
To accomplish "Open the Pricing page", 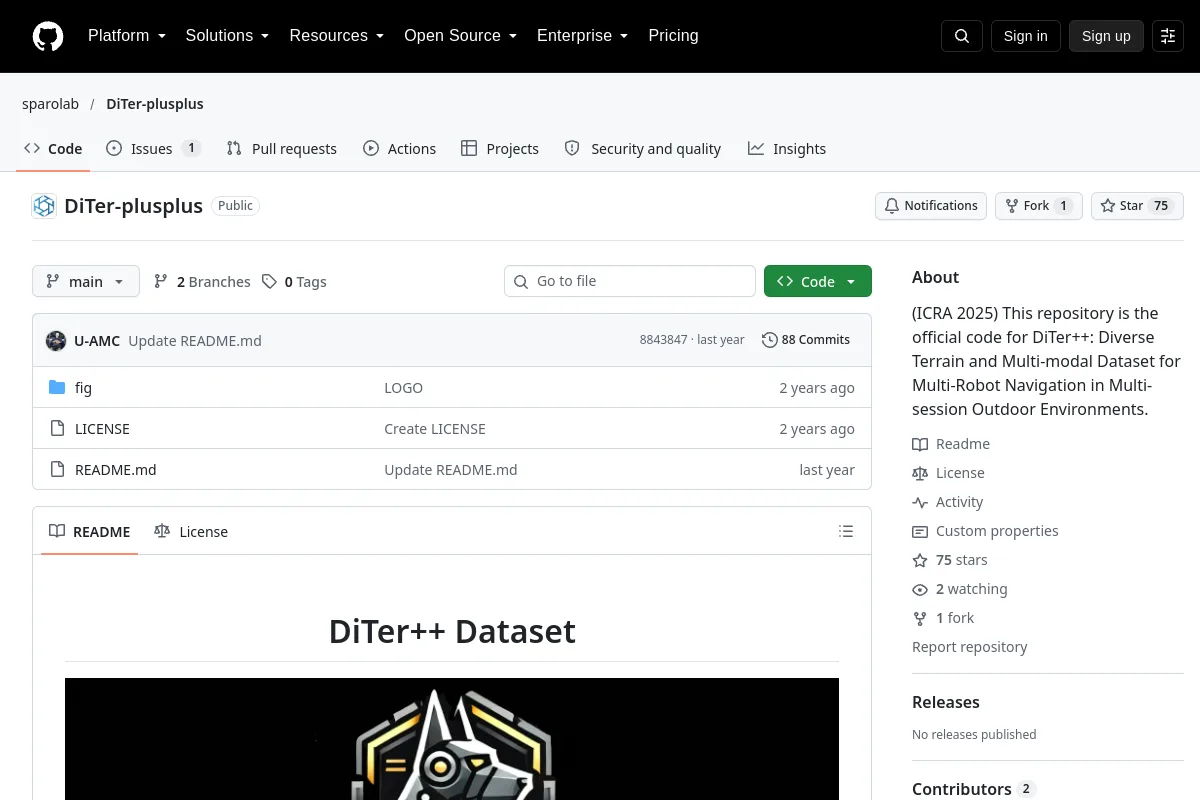I will coord(673,36).
